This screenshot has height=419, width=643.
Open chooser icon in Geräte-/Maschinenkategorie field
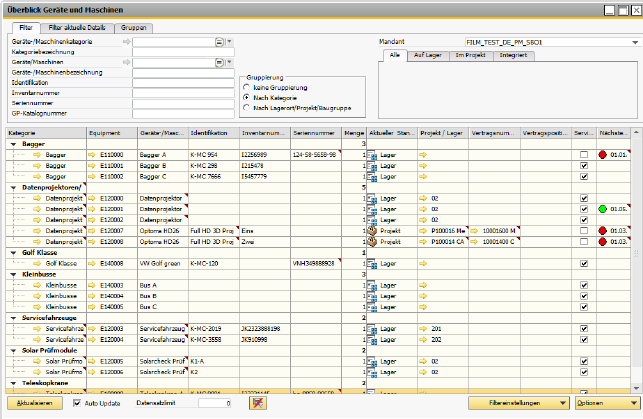click(219, 42)
